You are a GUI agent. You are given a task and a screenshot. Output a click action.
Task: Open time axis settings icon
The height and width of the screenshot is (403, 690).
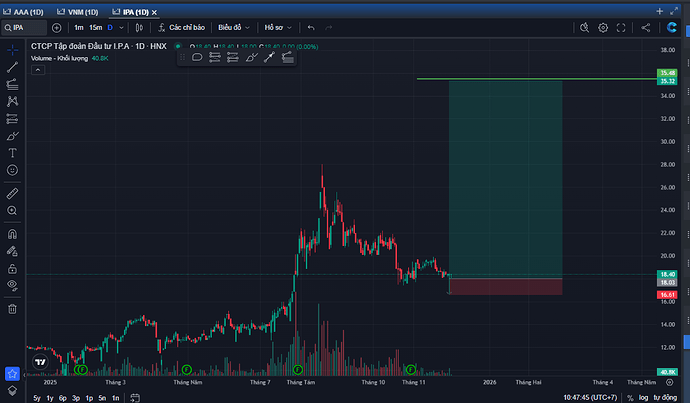669,382
